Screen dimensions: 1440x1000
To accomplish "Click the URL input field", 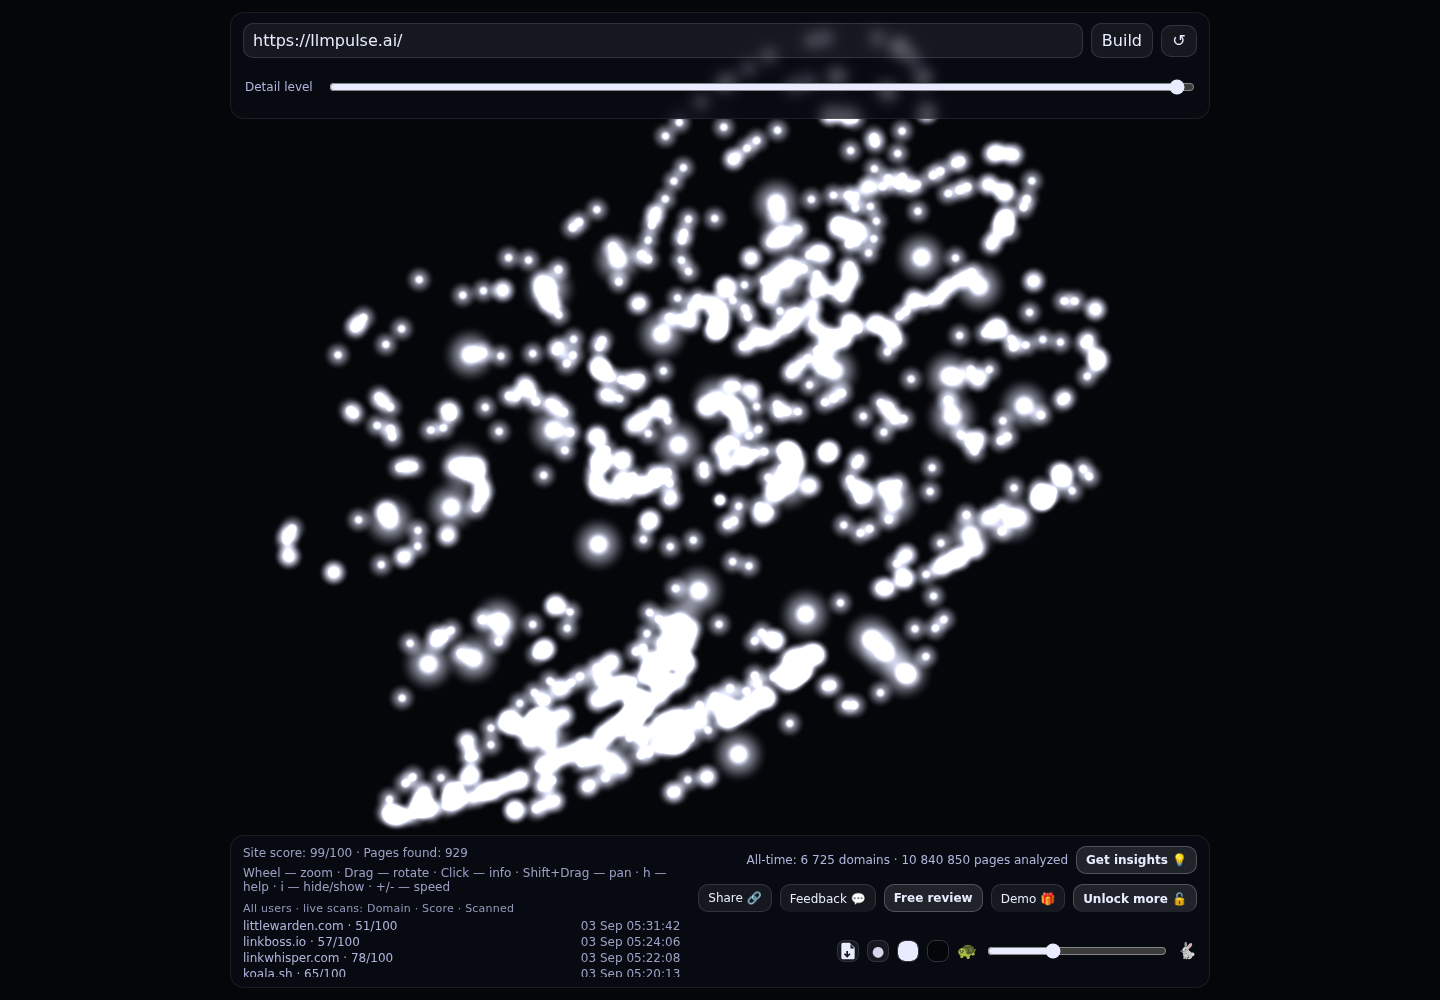I will [x=663, y=41].
